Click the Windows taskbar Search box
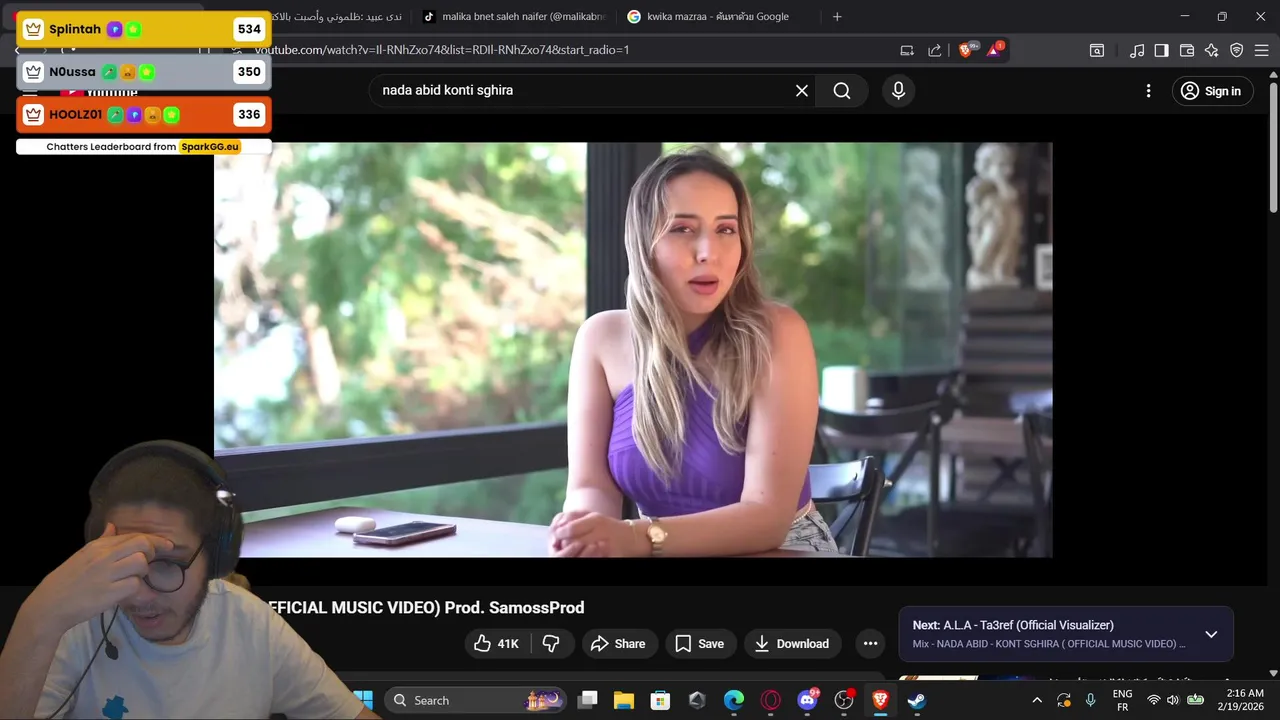The height and width of the screenshot is (720, 1280). point(475,700)
